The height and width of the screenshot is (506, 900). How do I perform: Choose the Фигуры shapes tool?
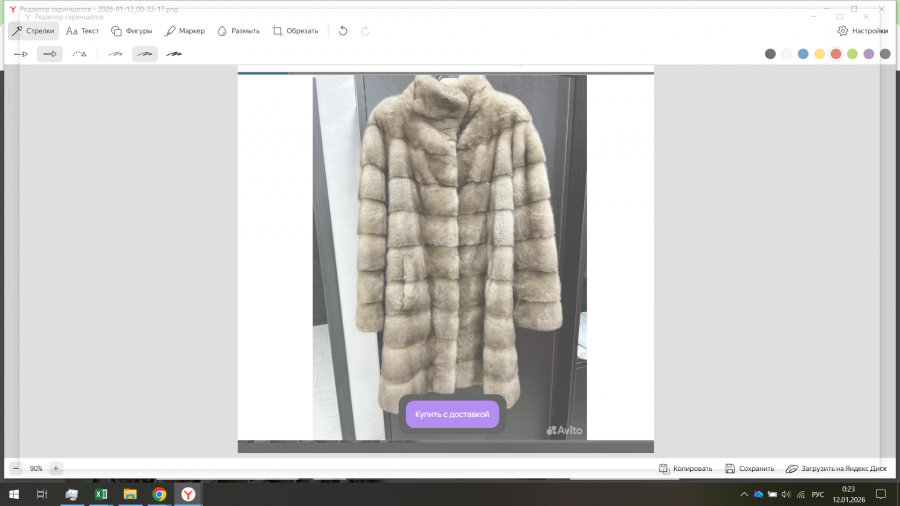[131, 31]
